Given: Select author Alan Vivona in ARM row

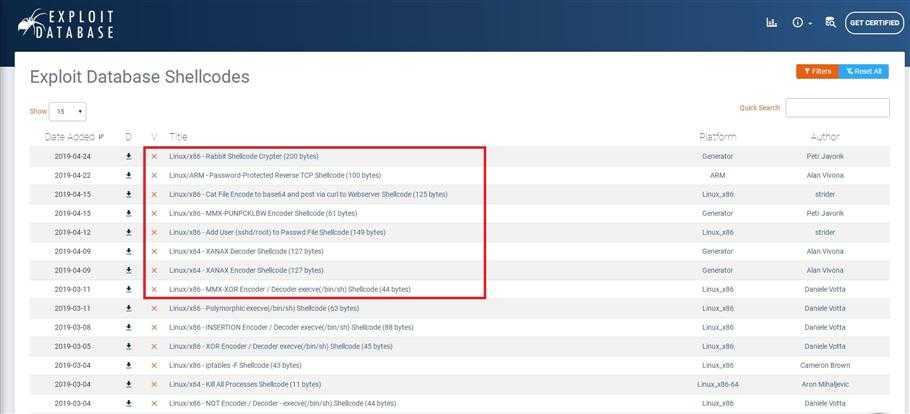Looking at the screenshot, I should coord(825,175).
